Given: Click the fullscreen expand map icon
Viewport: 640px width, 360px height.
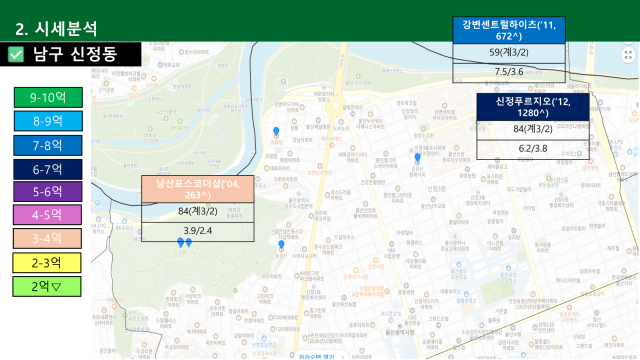Looking at the screenshot, I should [628, 55].
